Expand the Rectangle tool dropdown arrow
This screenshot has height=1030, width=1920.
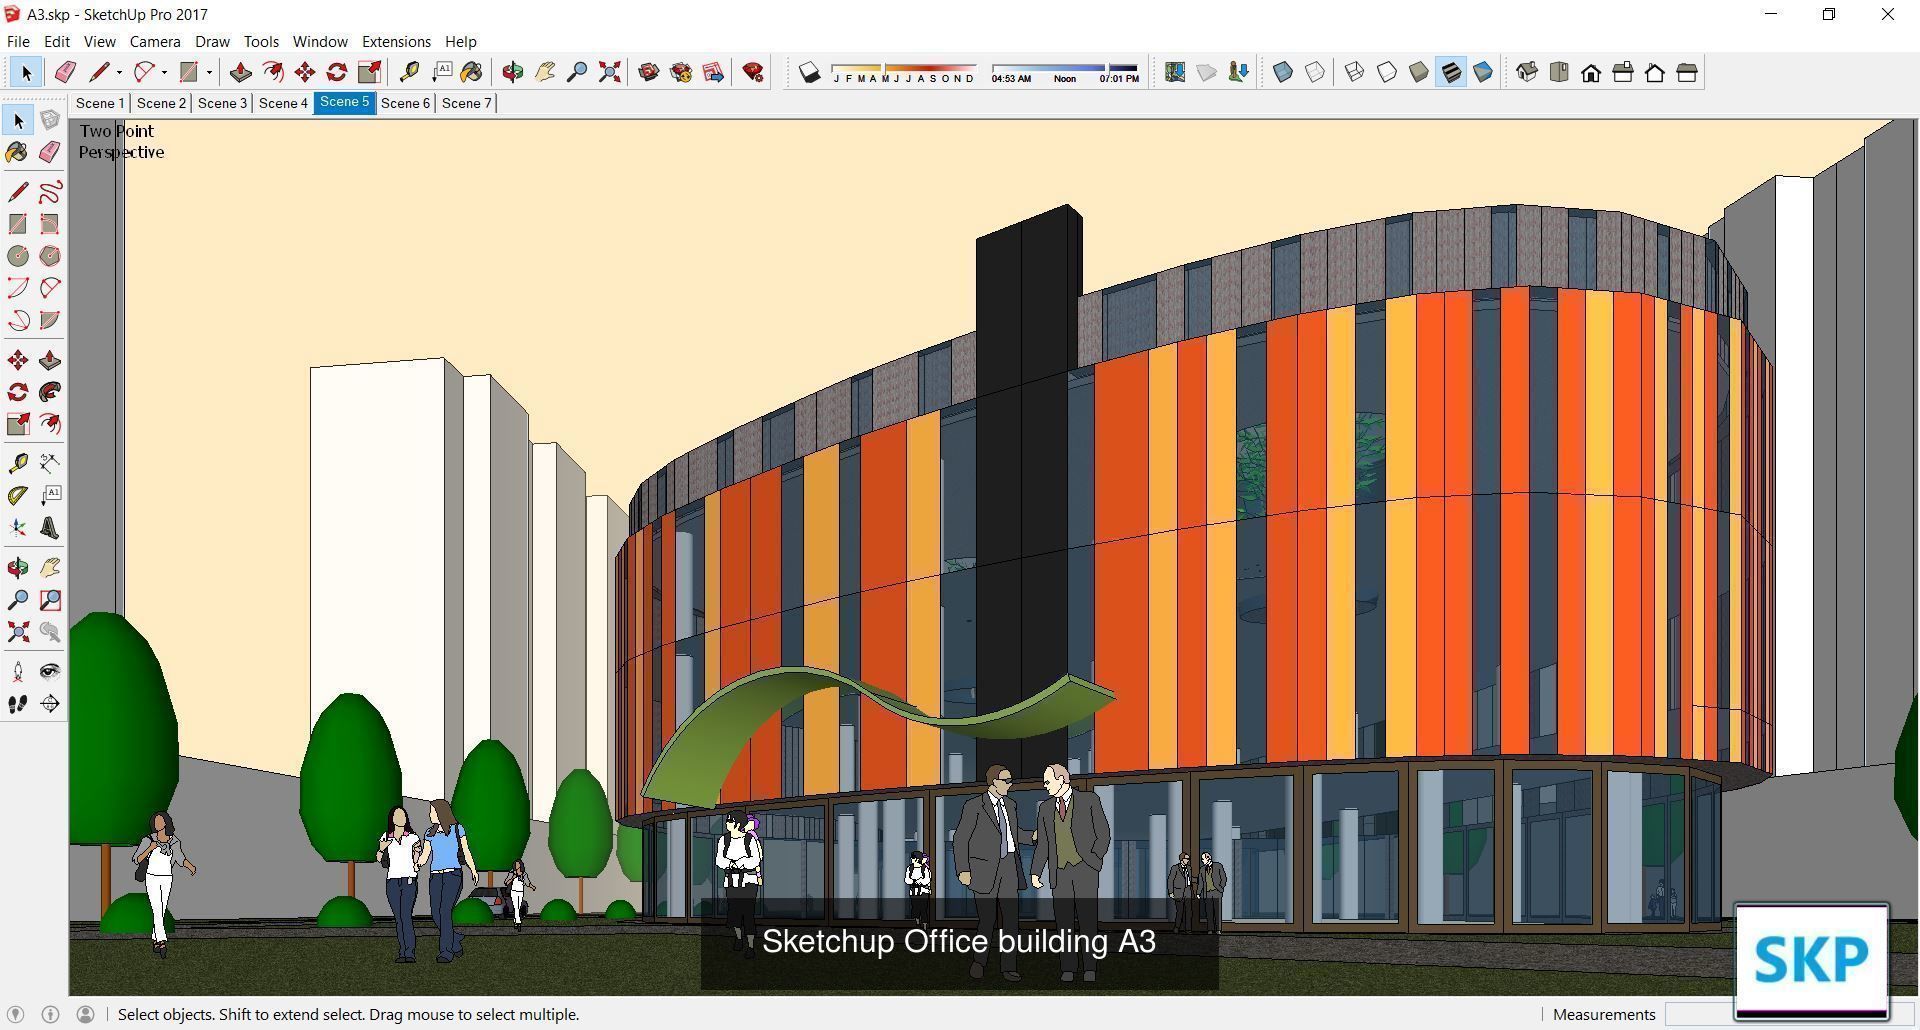[x=209, y=72]
